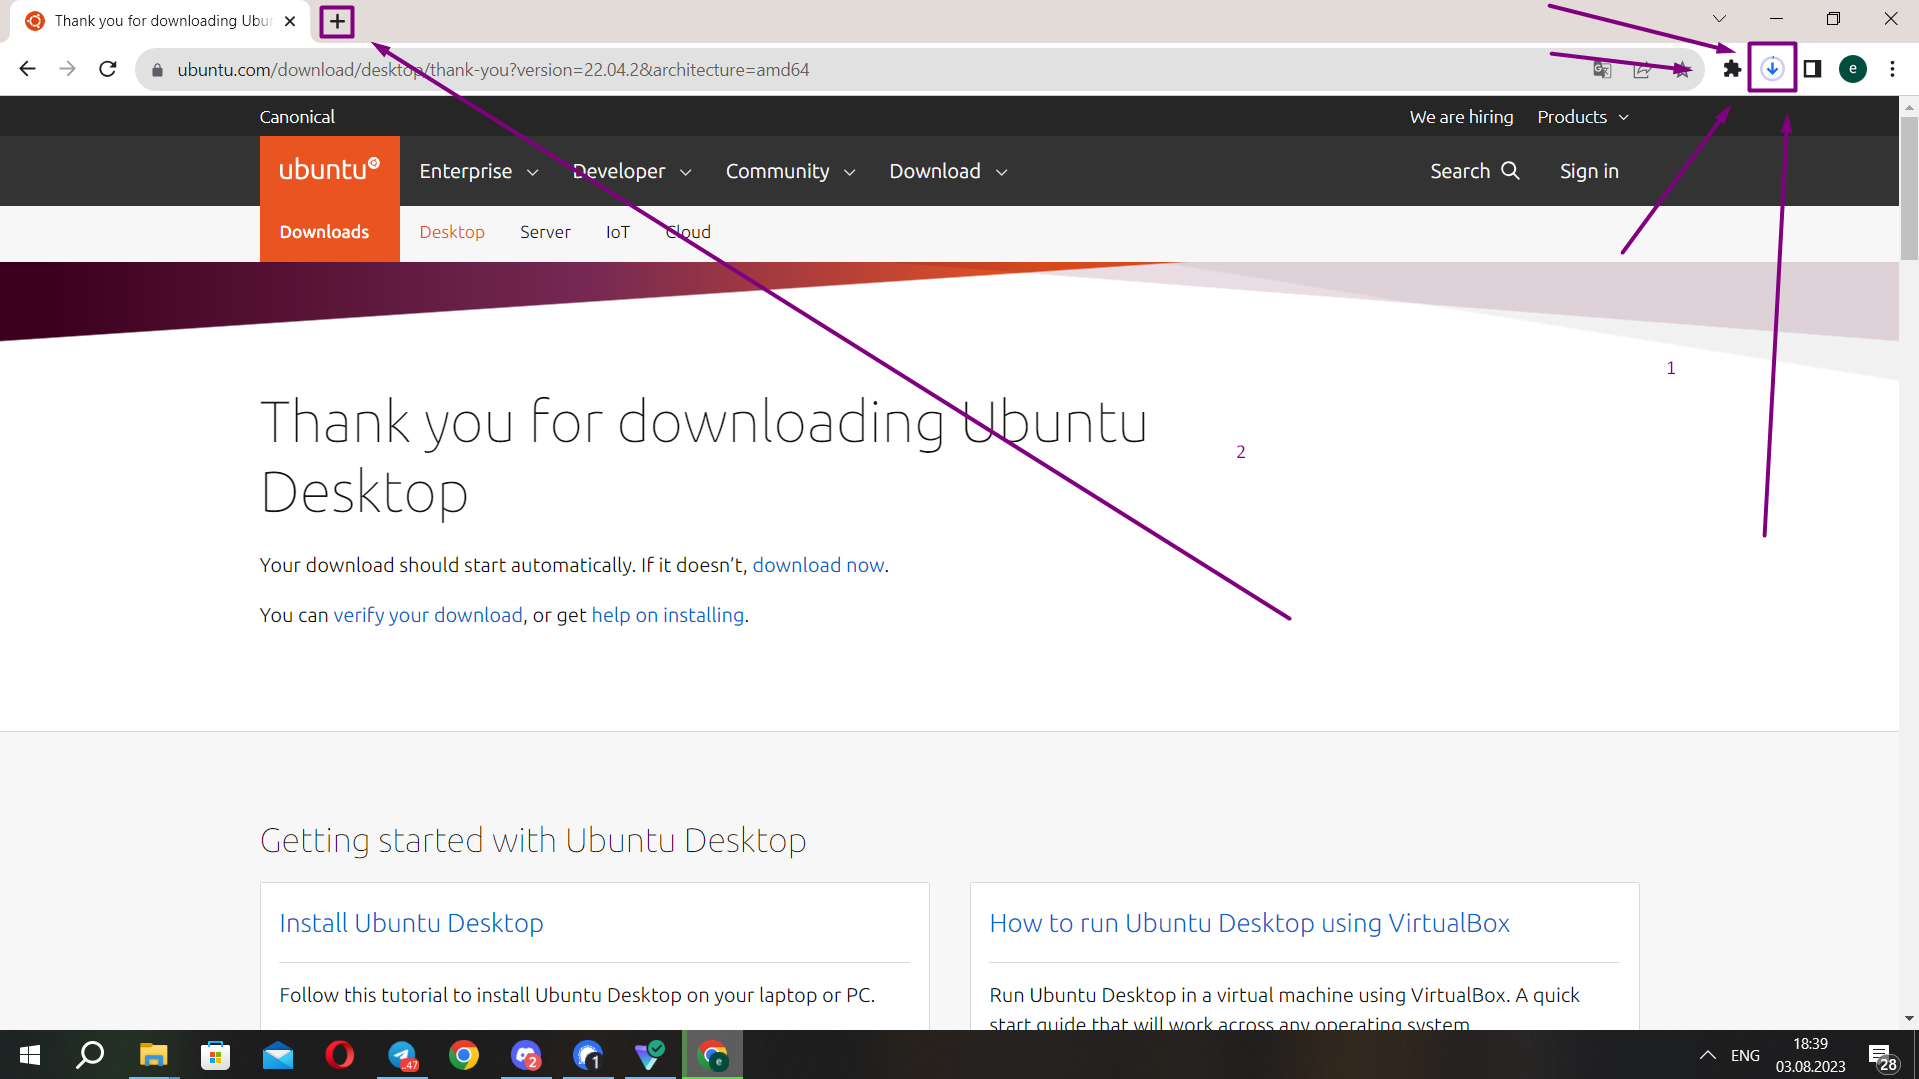1919x1079 pixels.
Task: Open We are hiring link
Action: click(x=1461, y=117)
